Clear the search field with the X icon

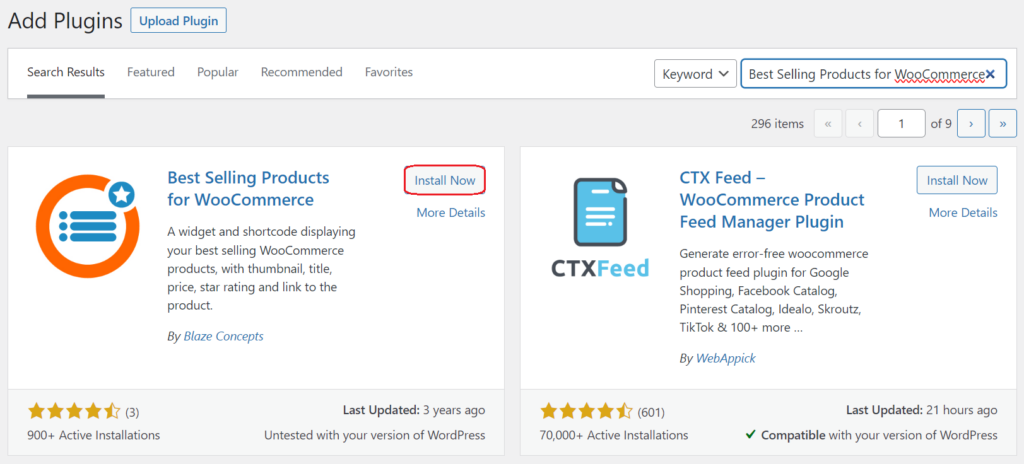tap(990, 75)
